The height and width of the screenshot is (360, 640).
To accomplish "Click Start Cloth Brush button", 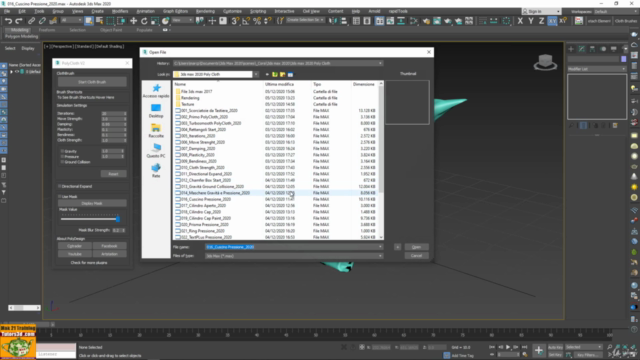I will coord(92,82).
